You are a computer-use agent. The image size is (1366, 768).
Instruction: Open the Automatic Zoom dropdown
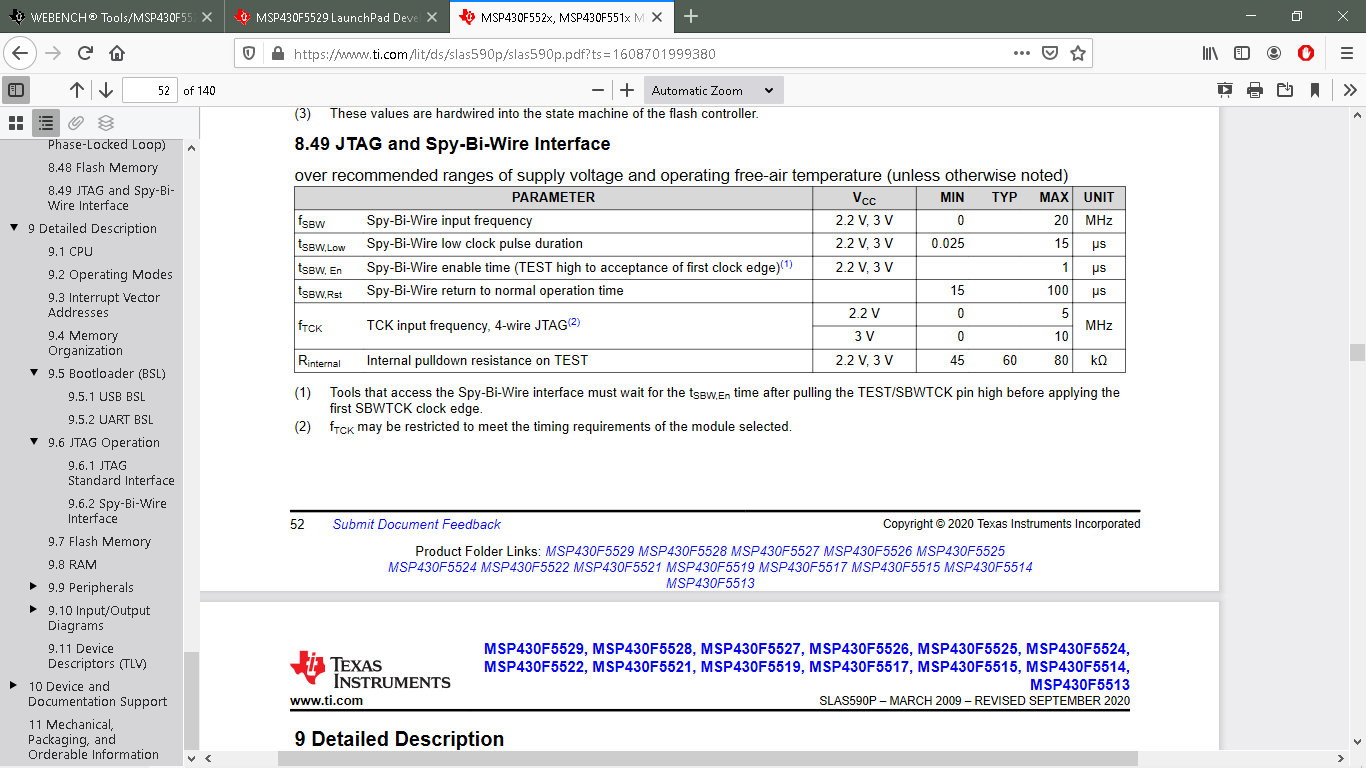tap(713, 90)
